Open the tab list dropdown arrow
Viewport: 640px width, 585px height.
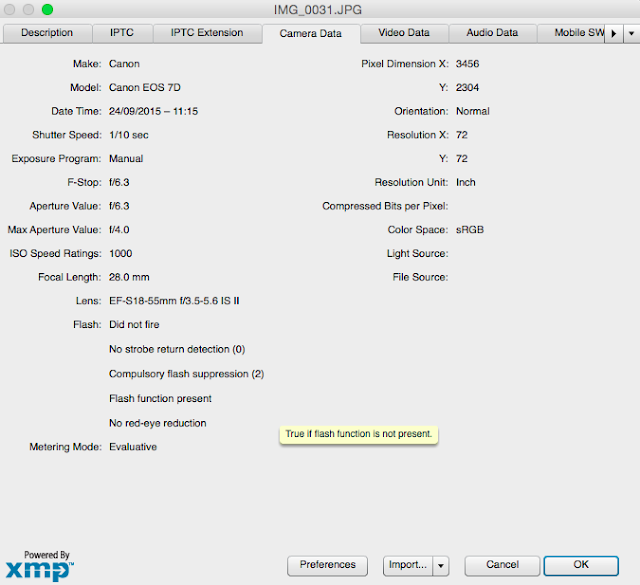click(x=631, y=33)
